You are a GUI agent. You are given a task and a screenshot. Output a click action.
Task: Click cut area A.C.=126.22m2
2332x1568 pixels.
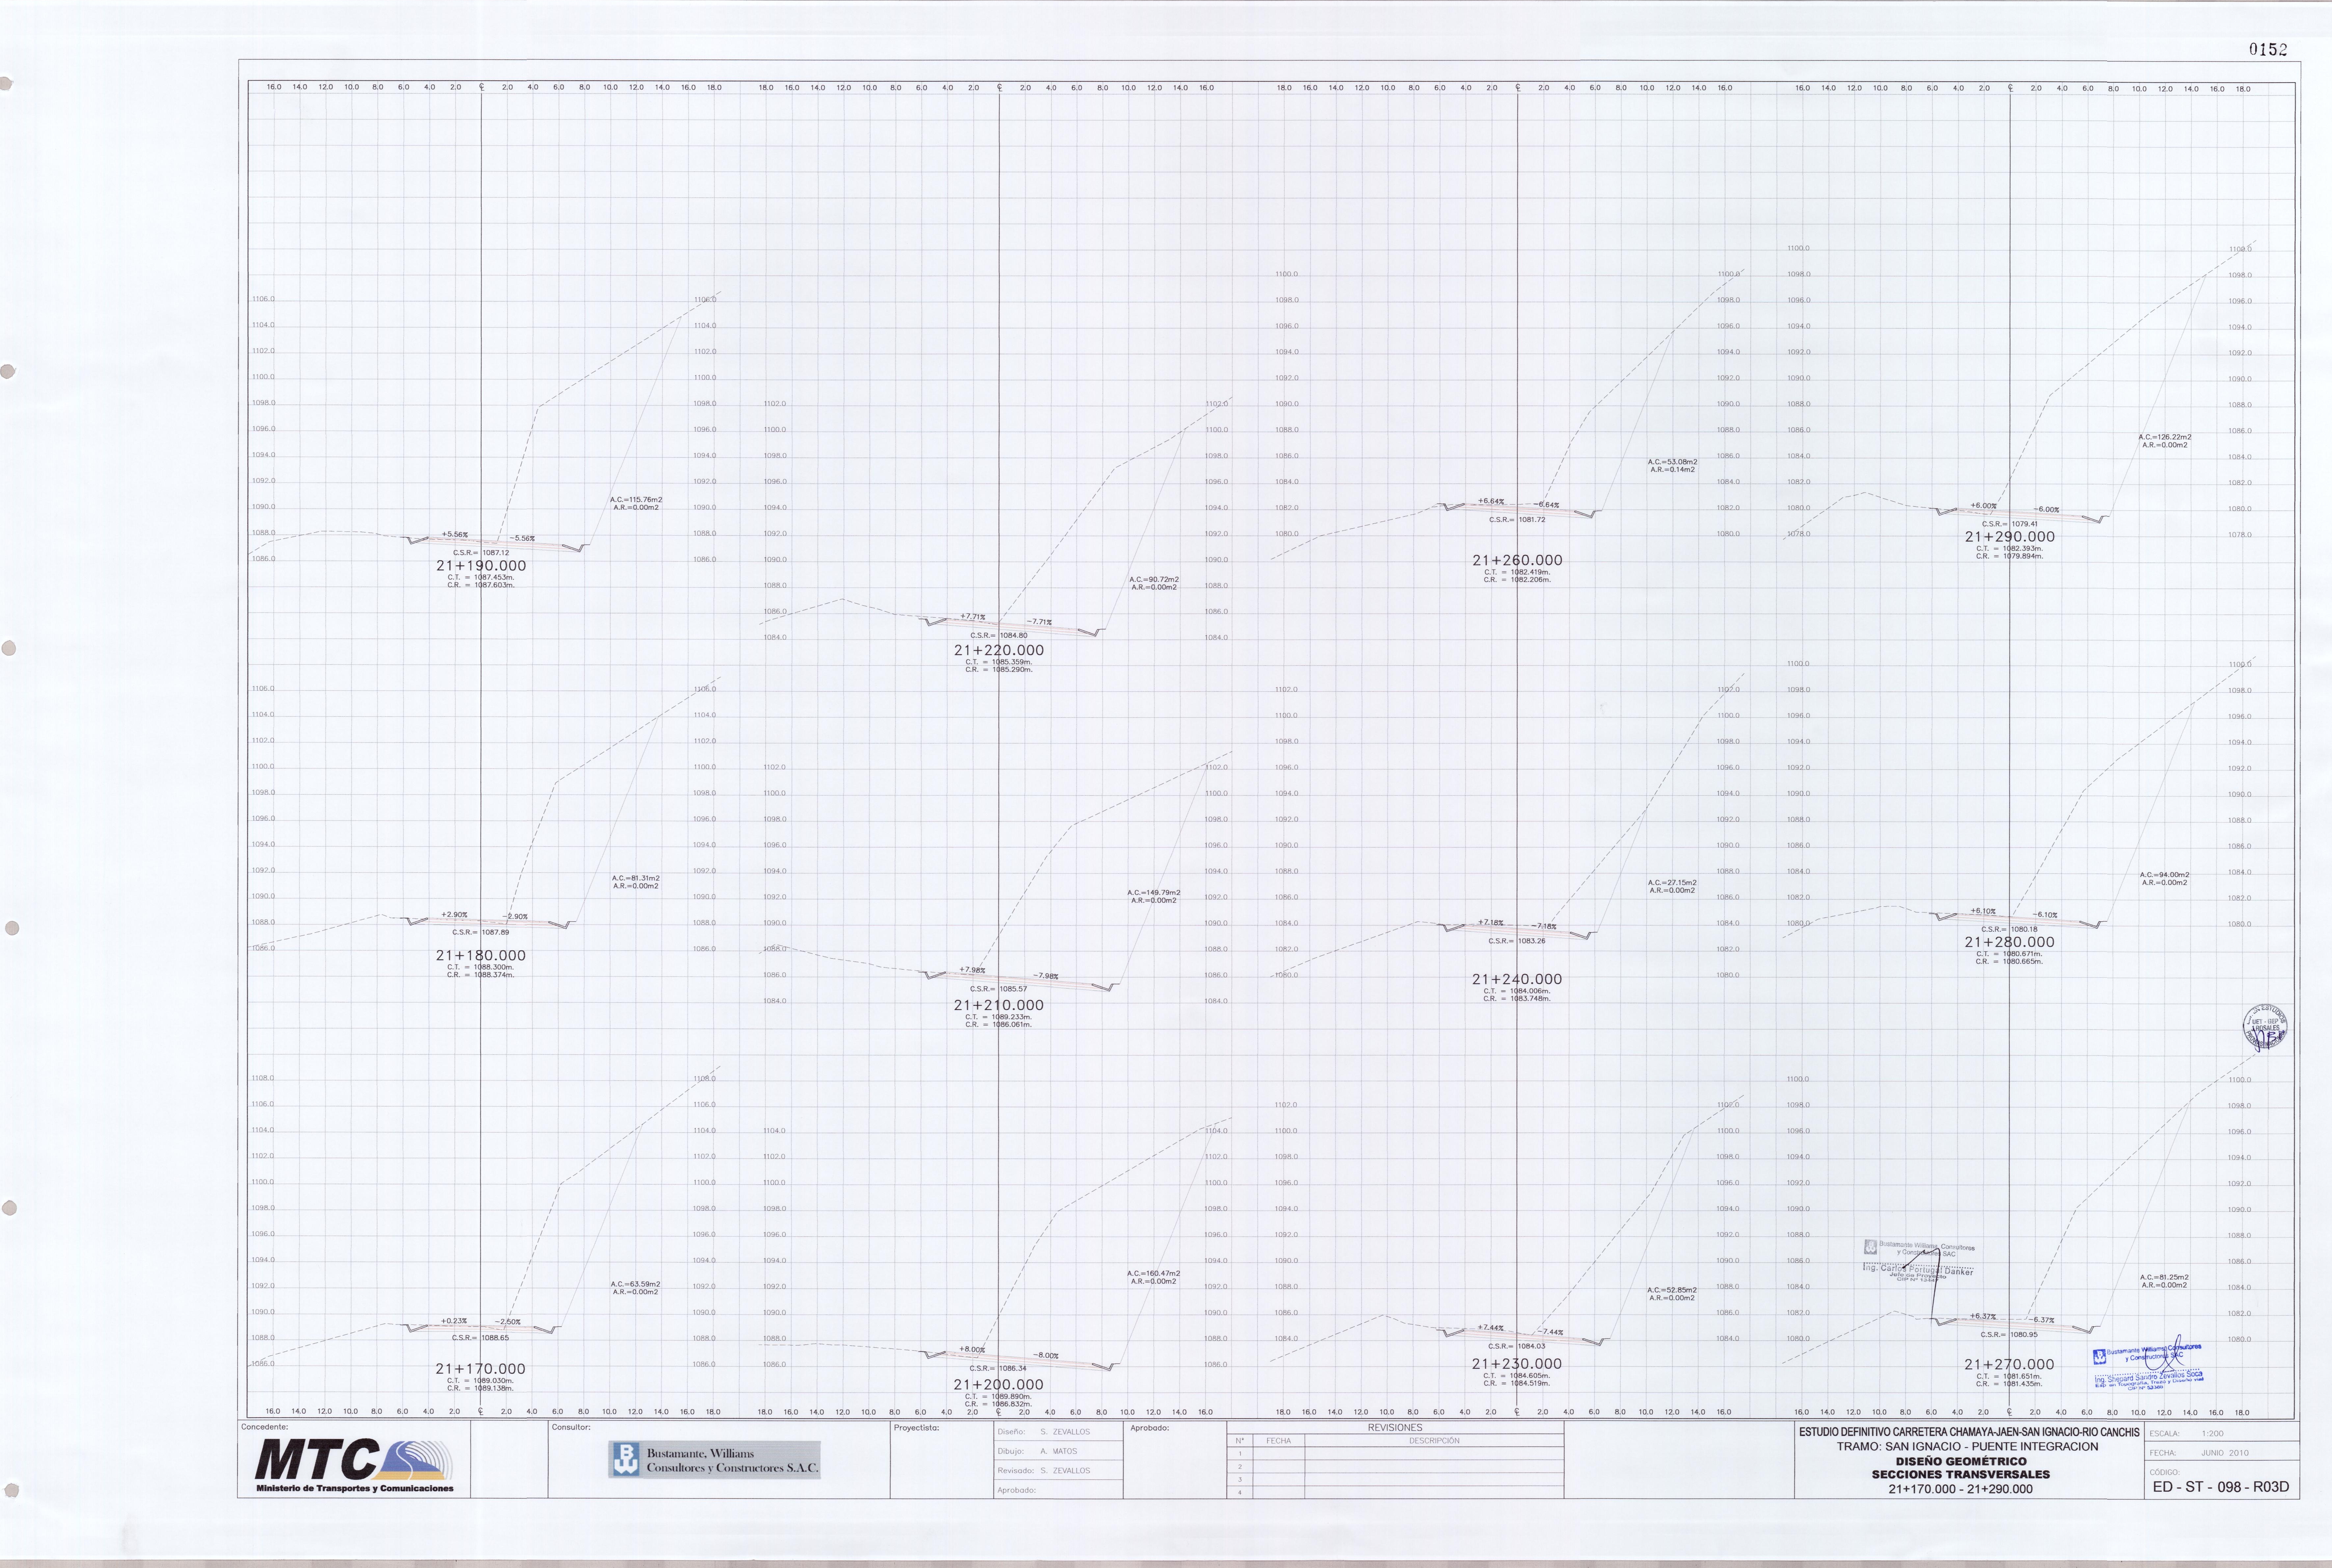coord(2165,437)
